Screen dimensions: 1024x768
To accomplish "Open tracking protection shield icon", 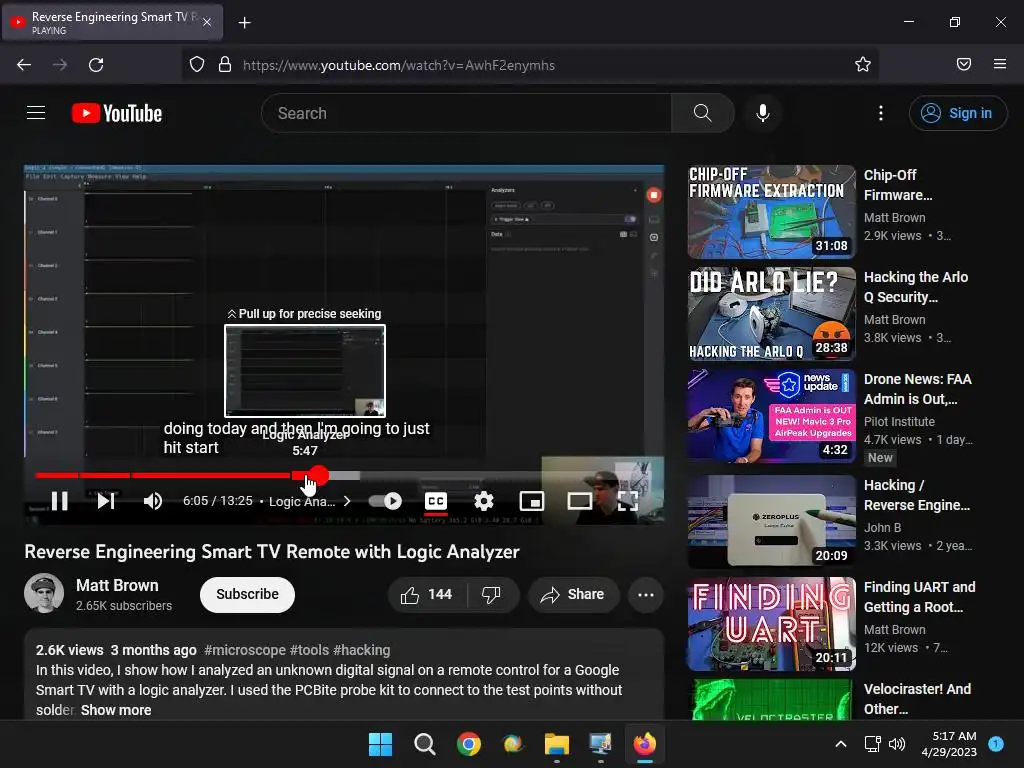I will [x=197, y=65].
